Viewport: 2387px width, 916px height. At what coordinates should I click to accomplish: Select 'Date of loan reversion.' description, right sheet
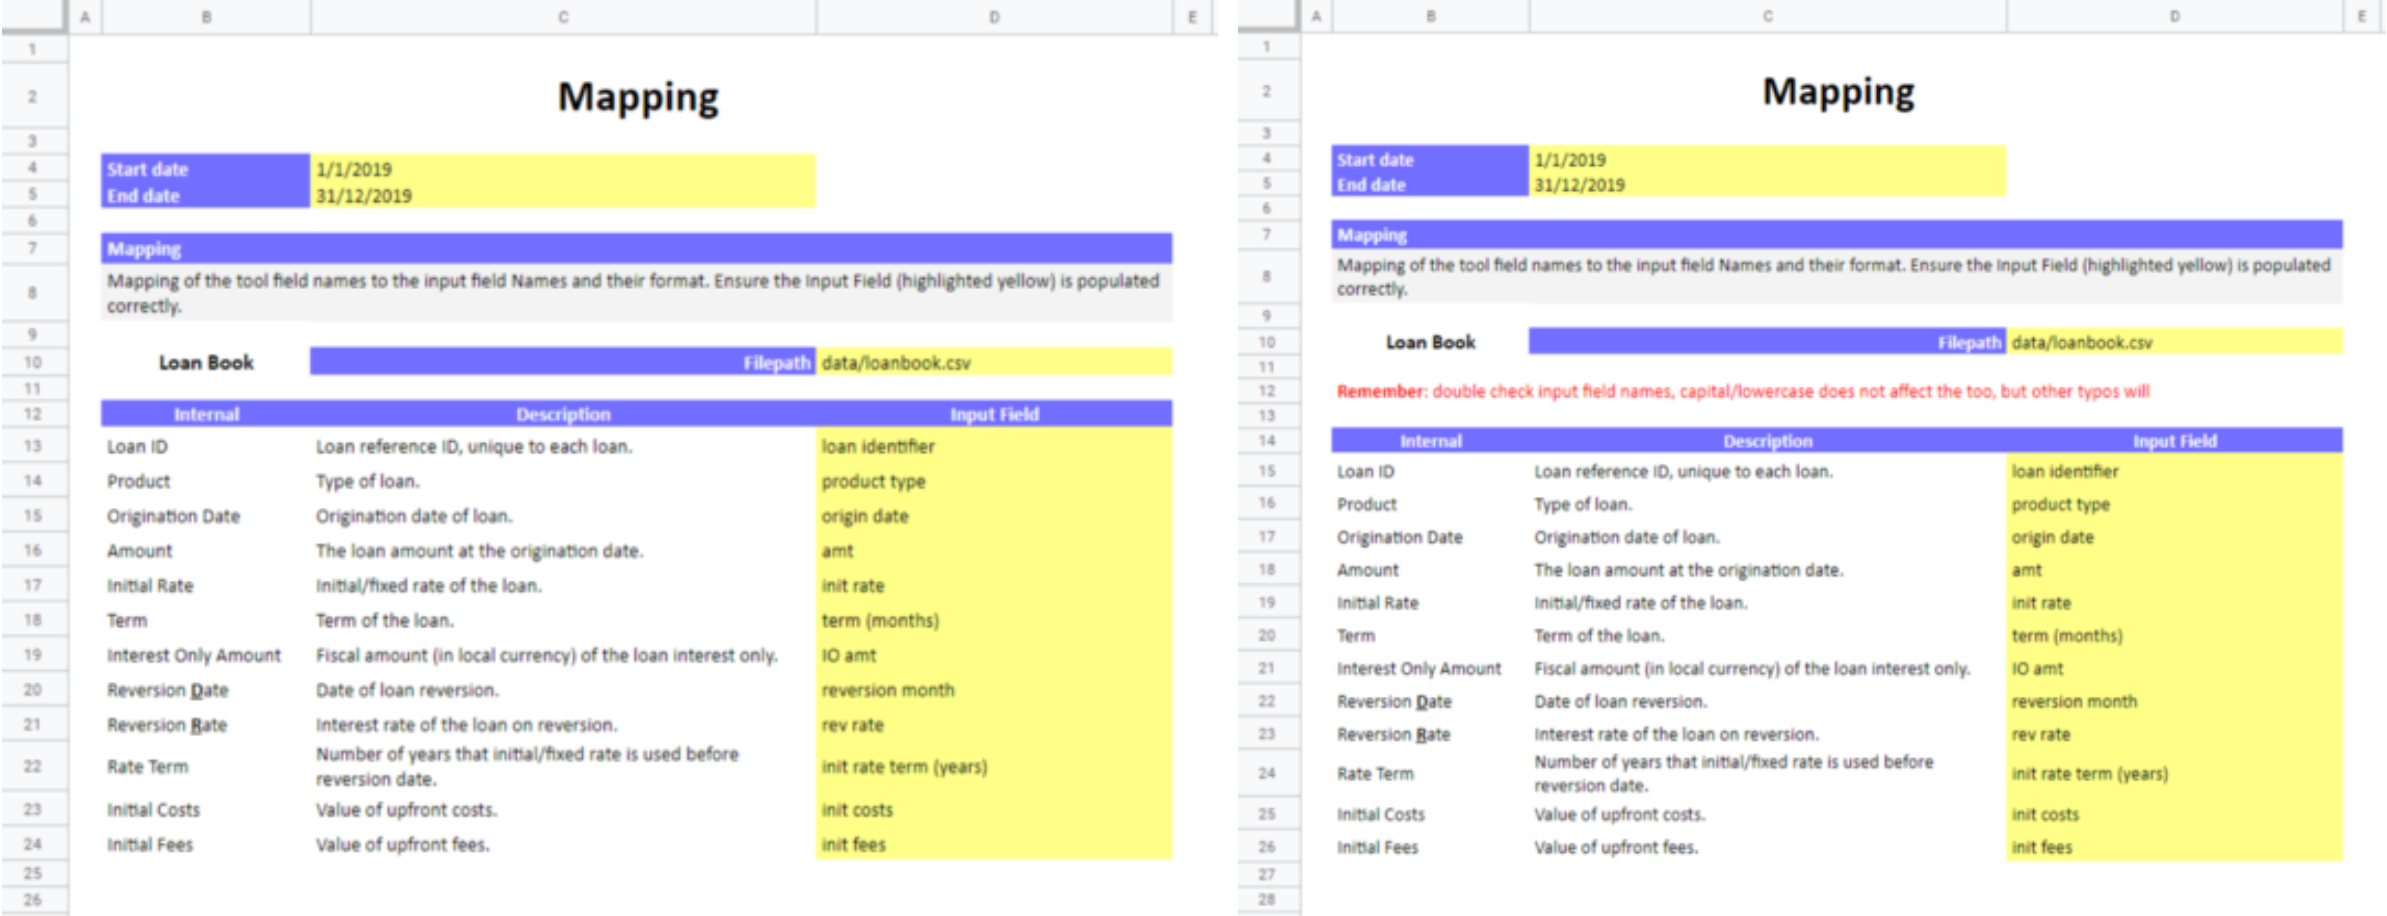point(1620,701)
